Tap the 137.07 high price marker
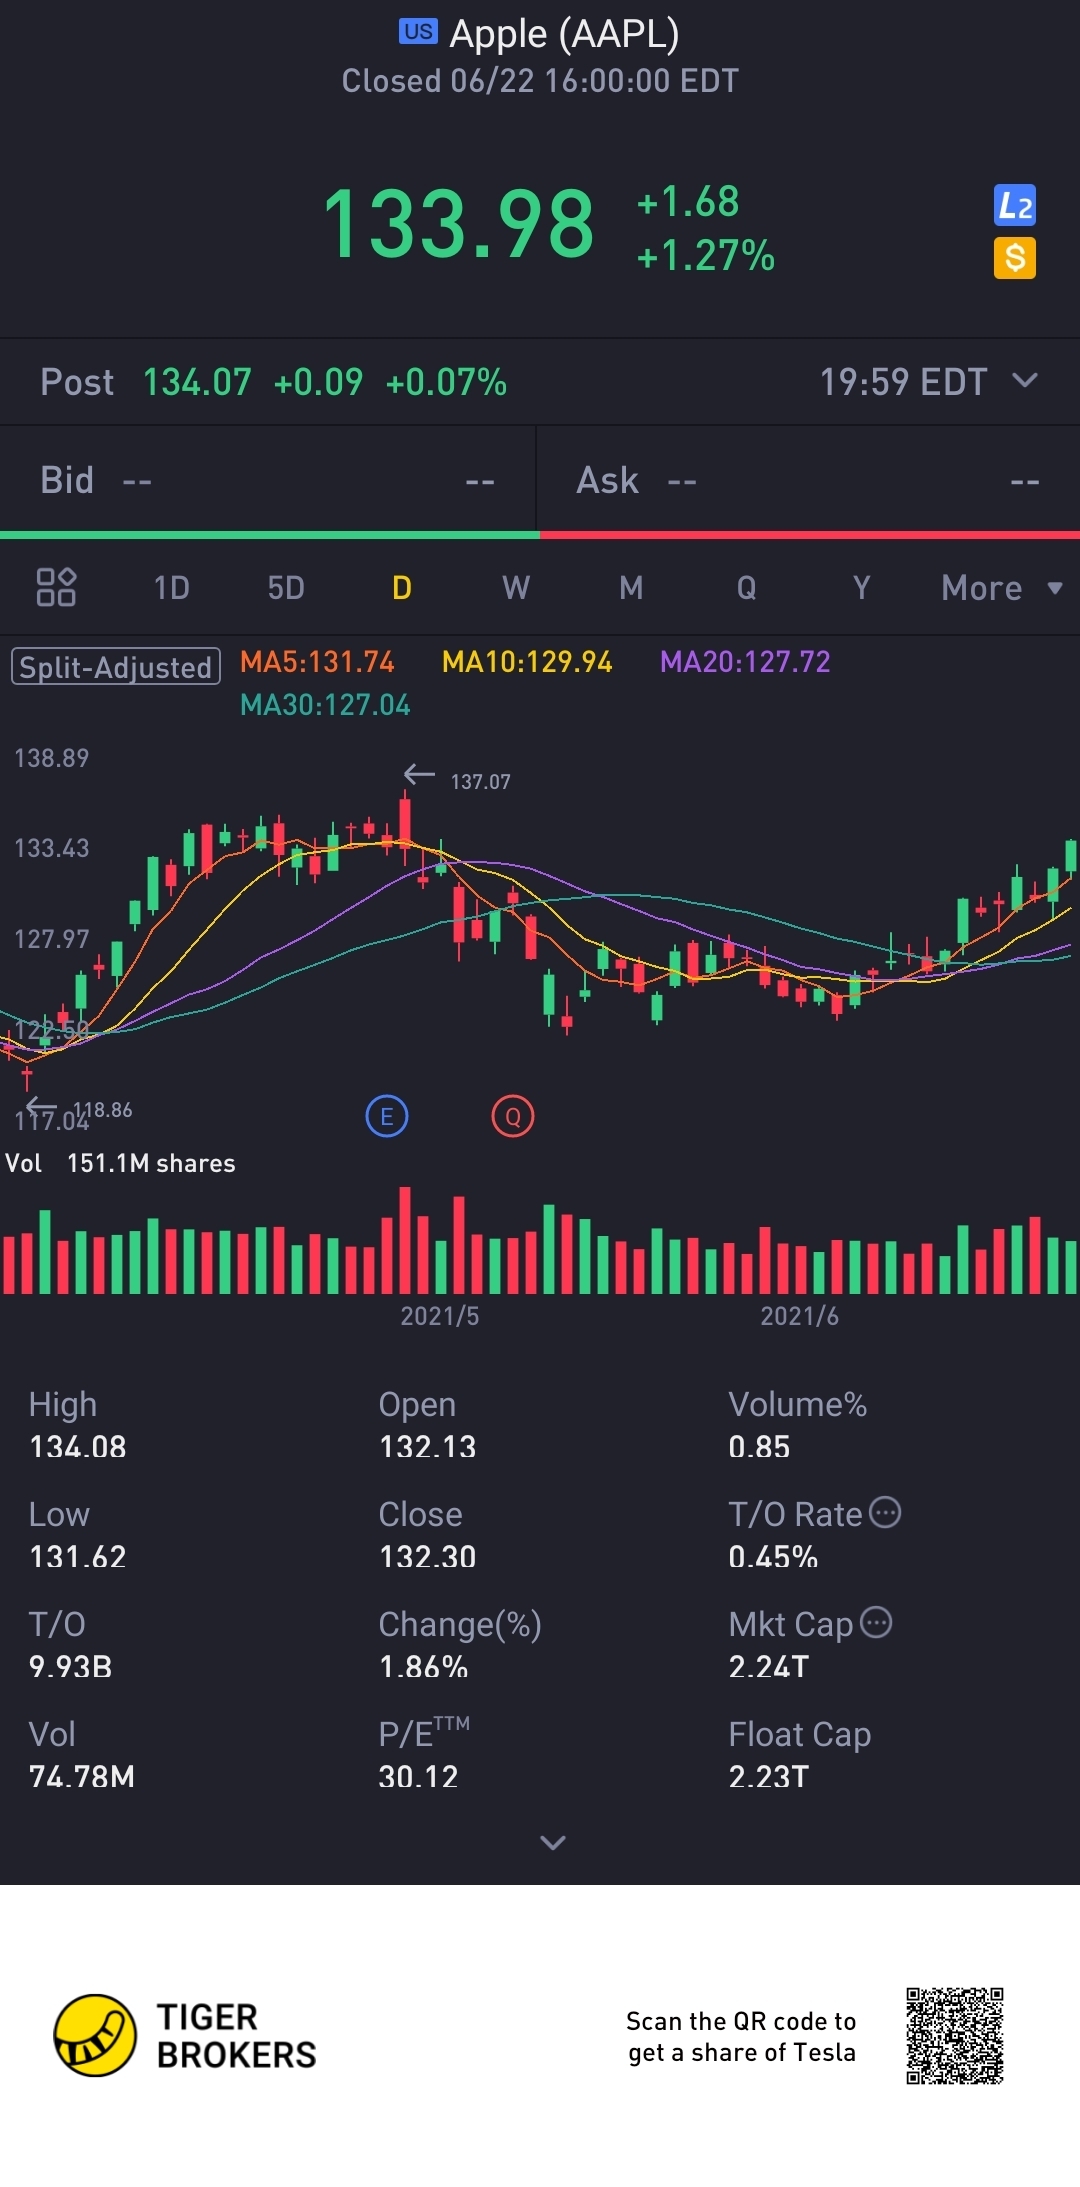1080x2187 pixels. click(480, 782)
